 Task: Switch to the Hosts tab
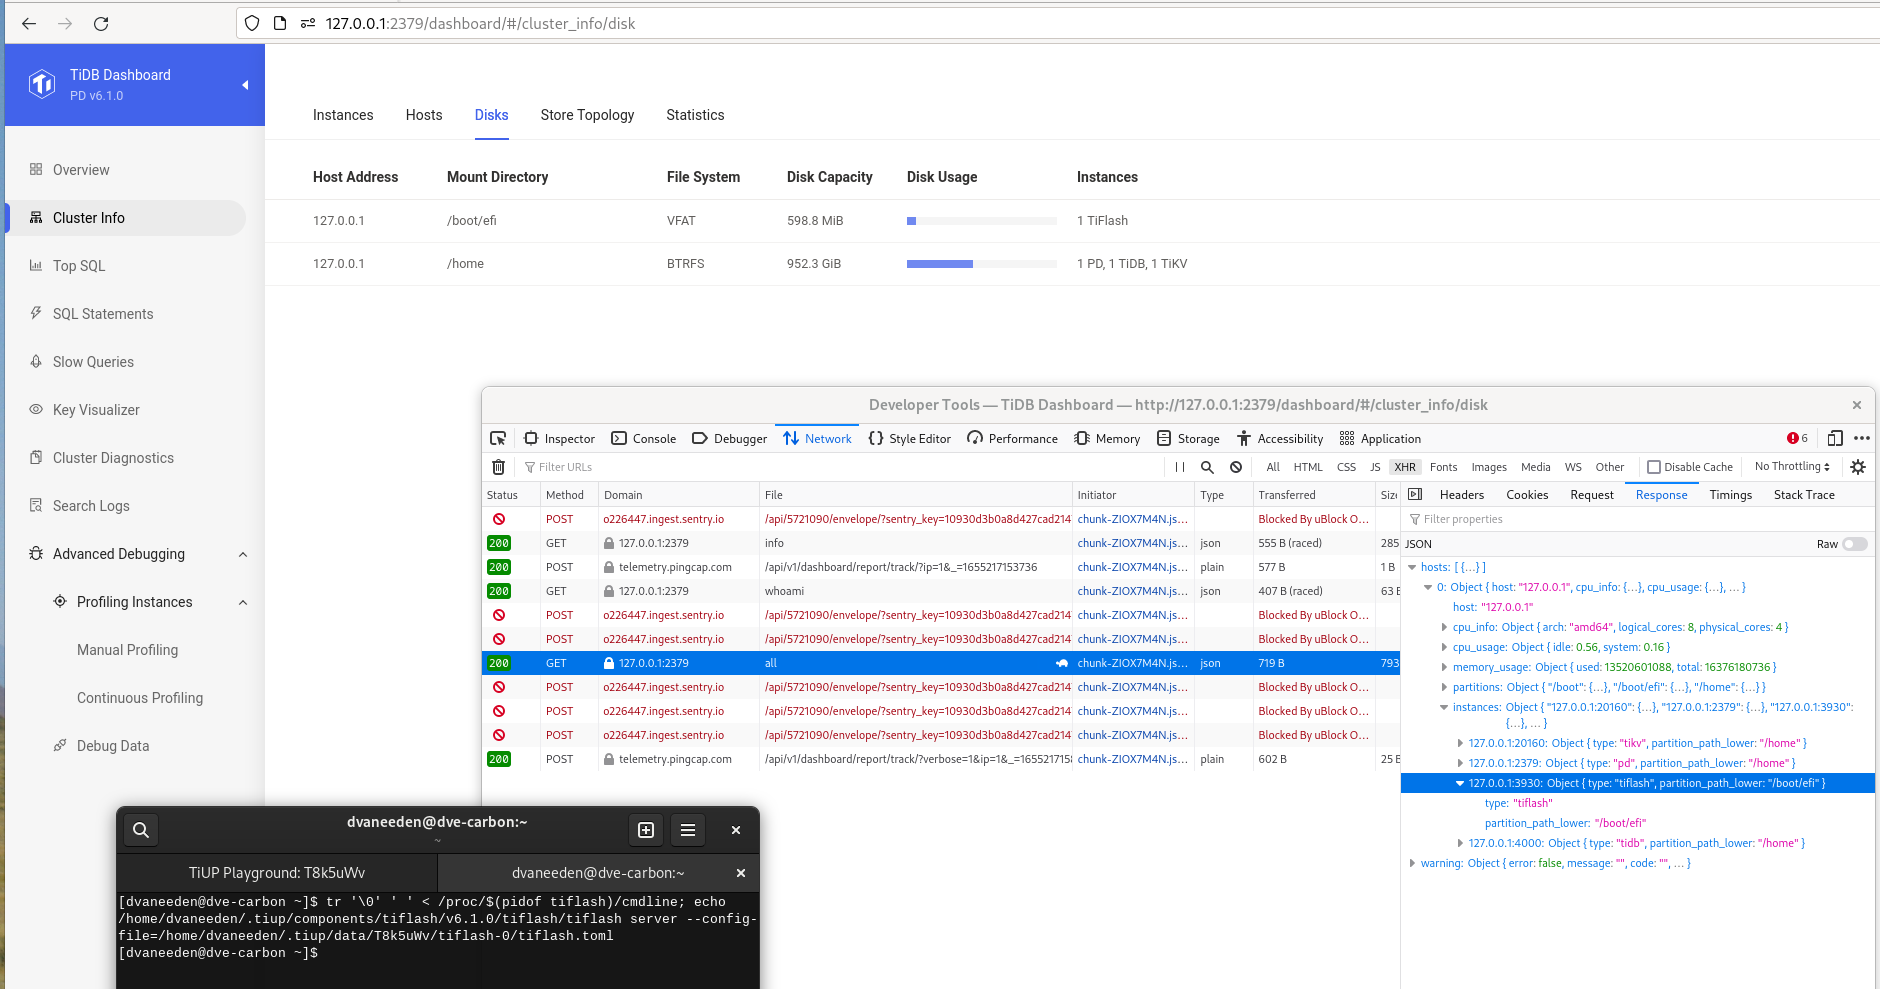tap(424, 115)
